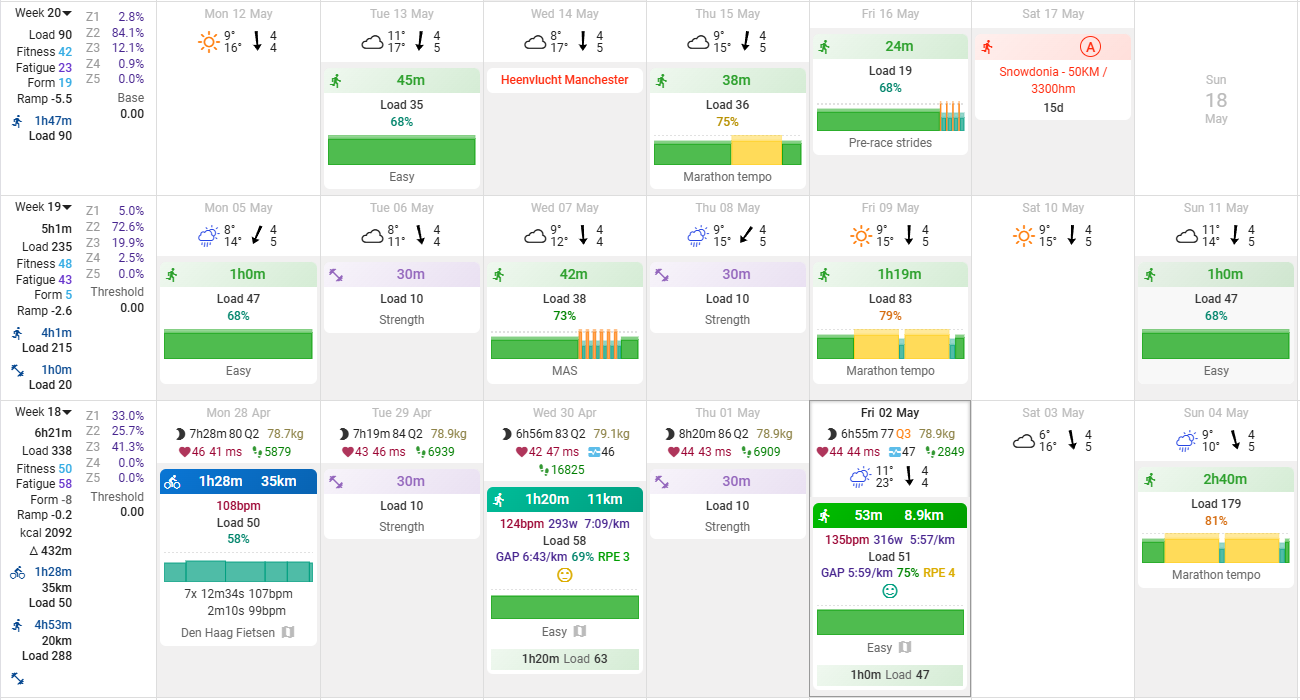Open the Week 19 dropdown arrow

tap(67, 207)
